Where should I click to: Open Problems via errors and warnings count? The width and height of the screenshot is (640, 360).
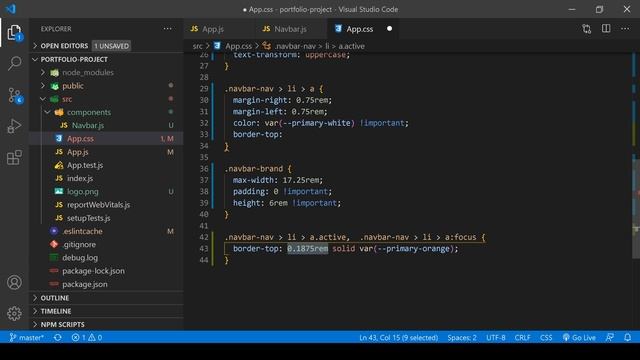[87, 338]
